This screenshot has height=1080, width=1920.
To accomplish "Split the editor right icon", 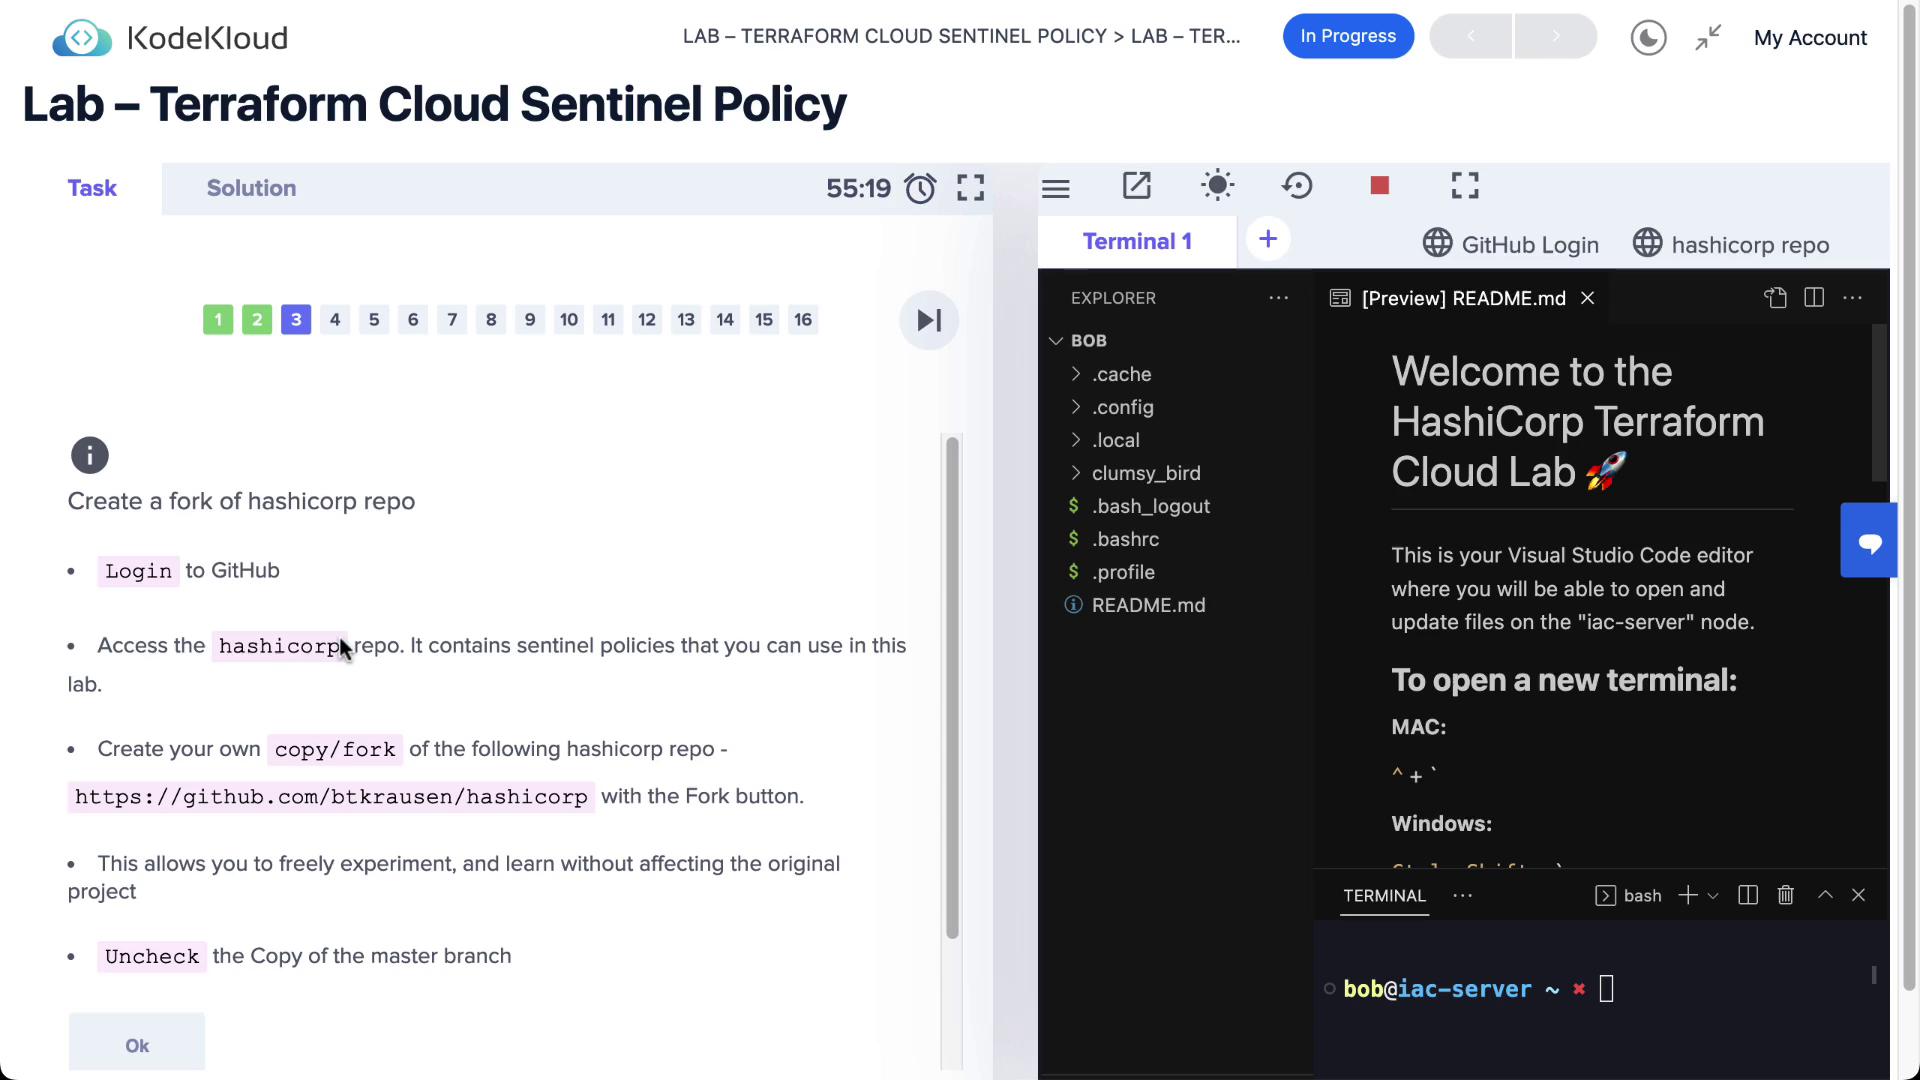I will coord(1814,298).
